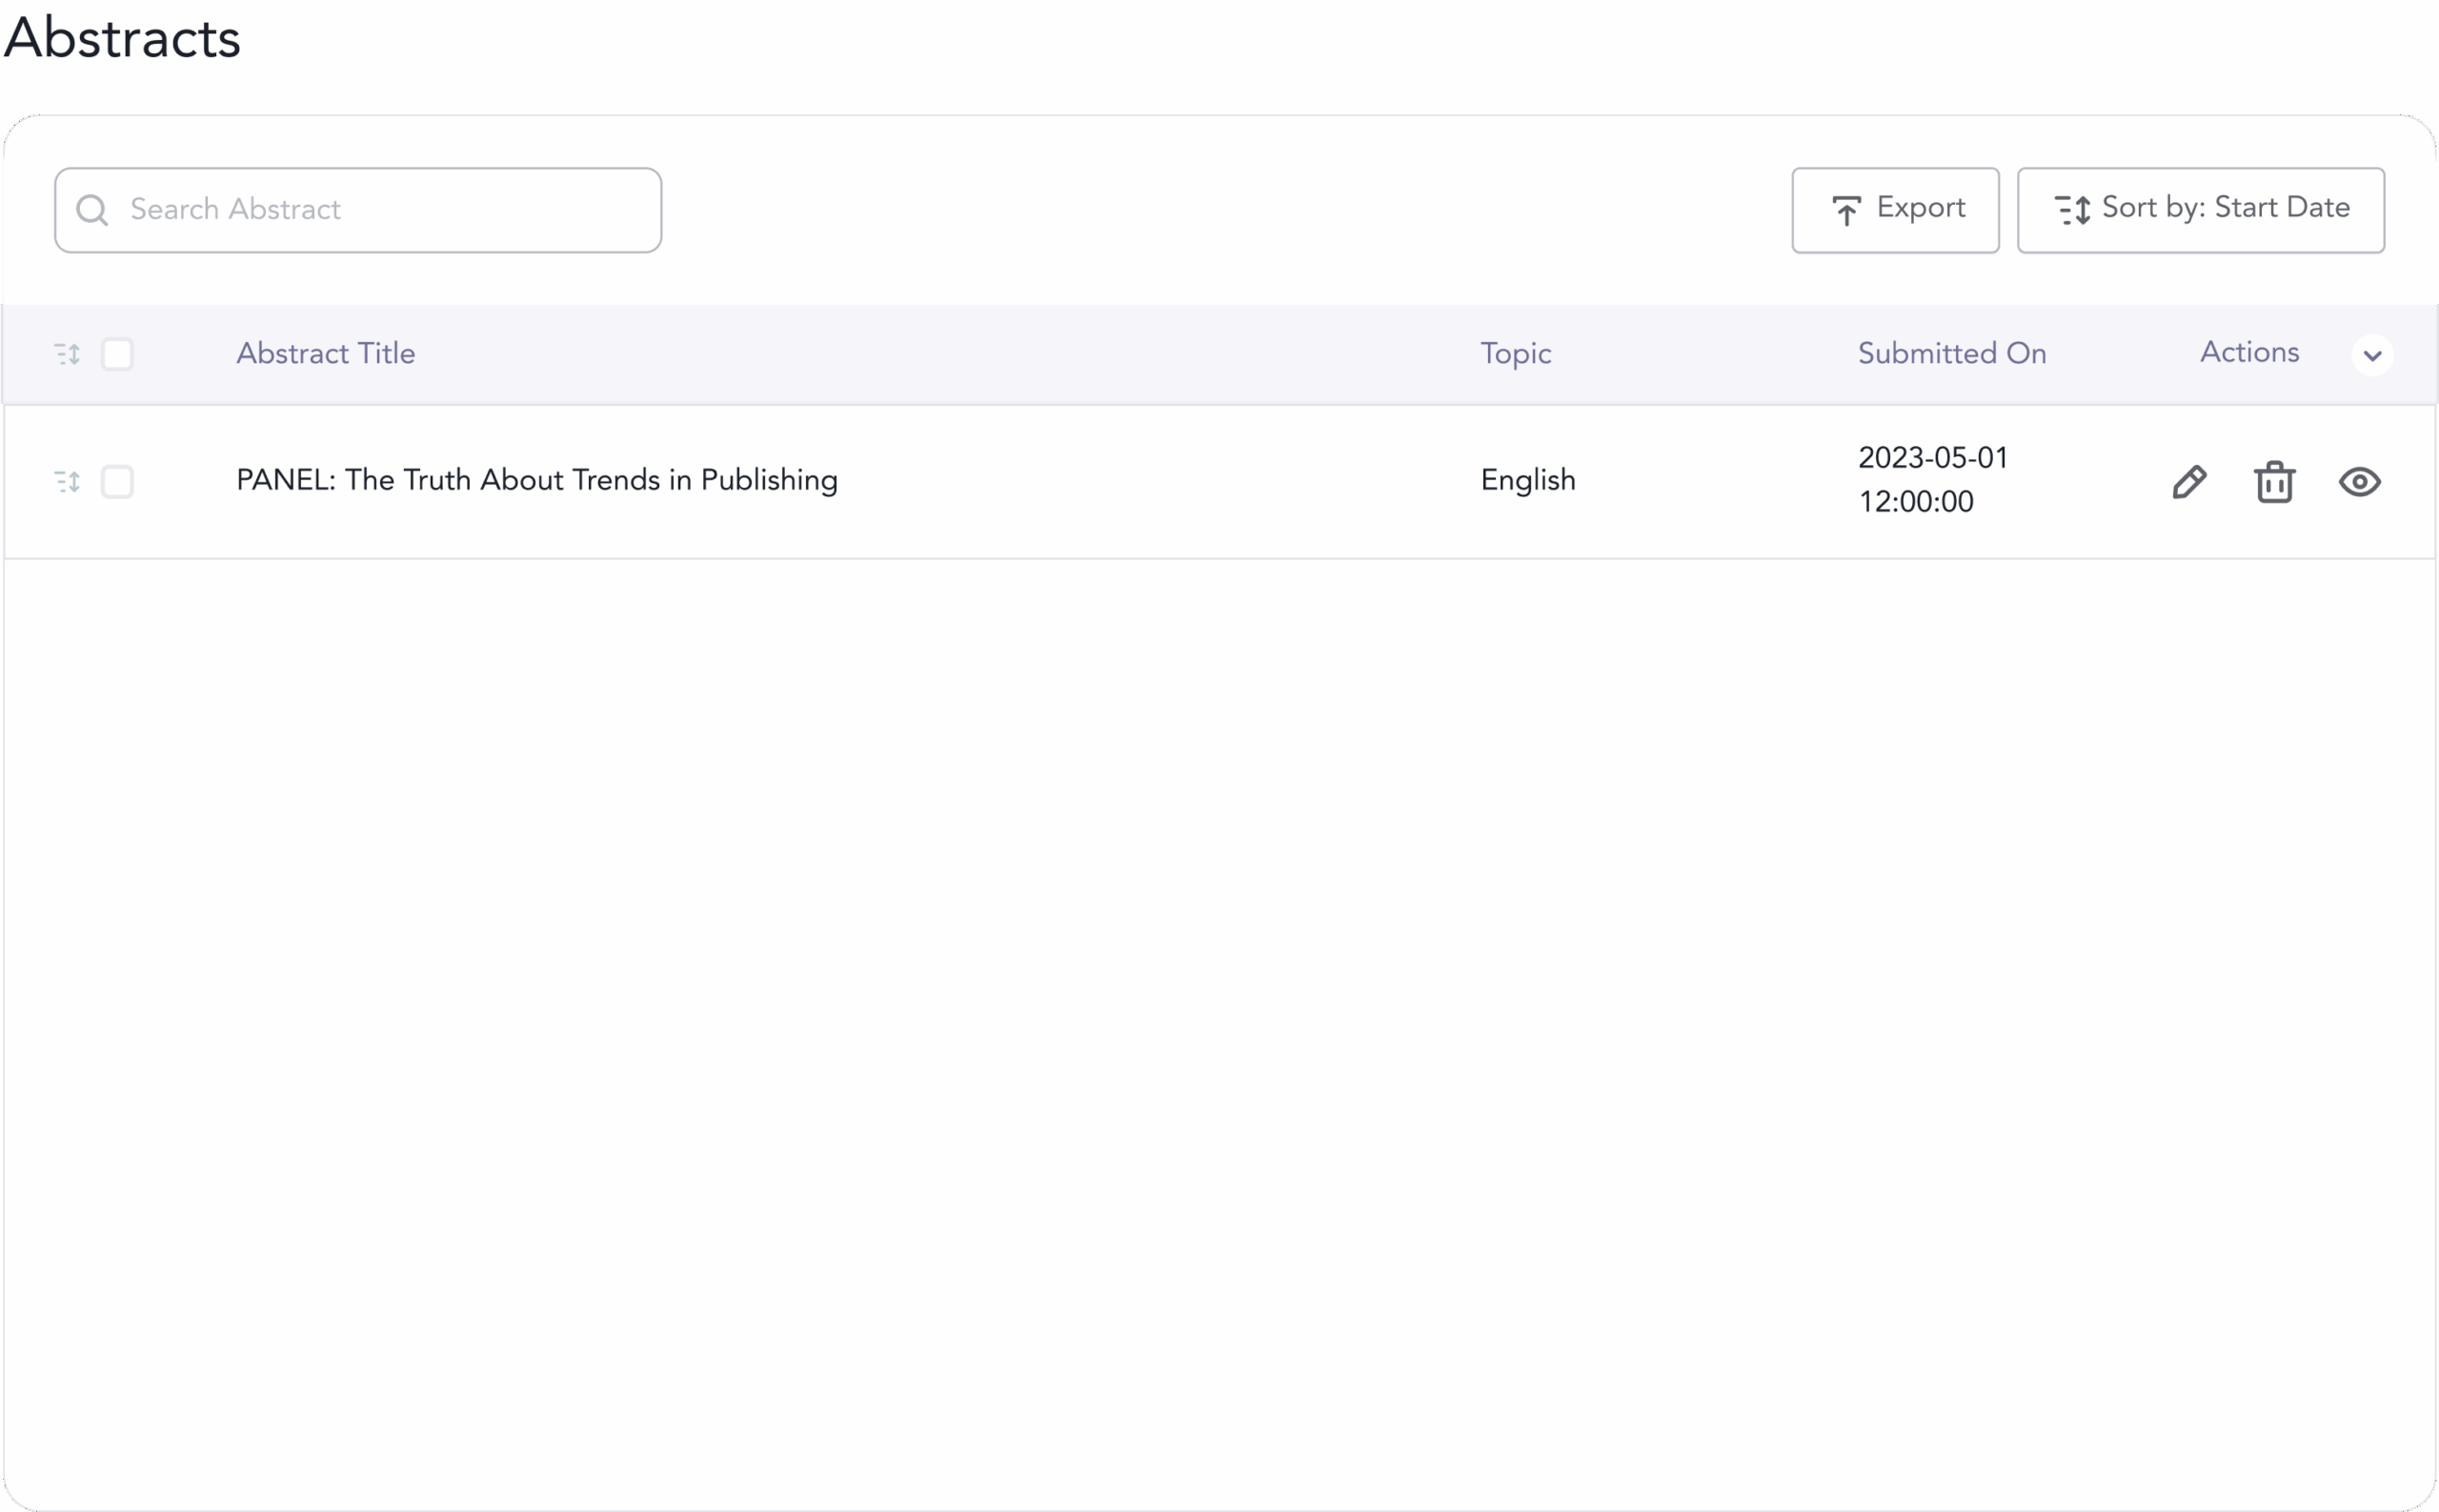2439x1512 pixels.
Task: Tick the checkbox for the PANEL abstract row
Action: (x=117, y=482)
